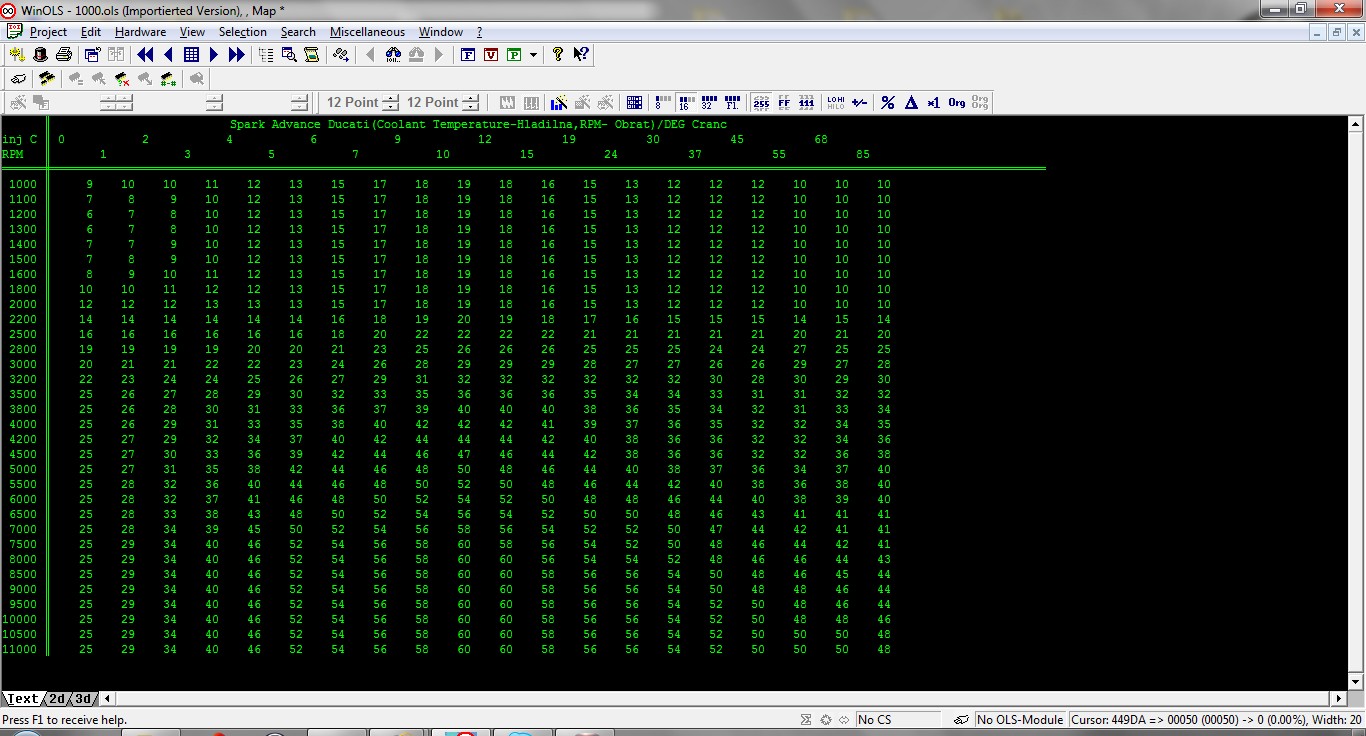Click the chip icon with green dashes
The width and height of the screenshot is (1366, 736).
(168, 78)
